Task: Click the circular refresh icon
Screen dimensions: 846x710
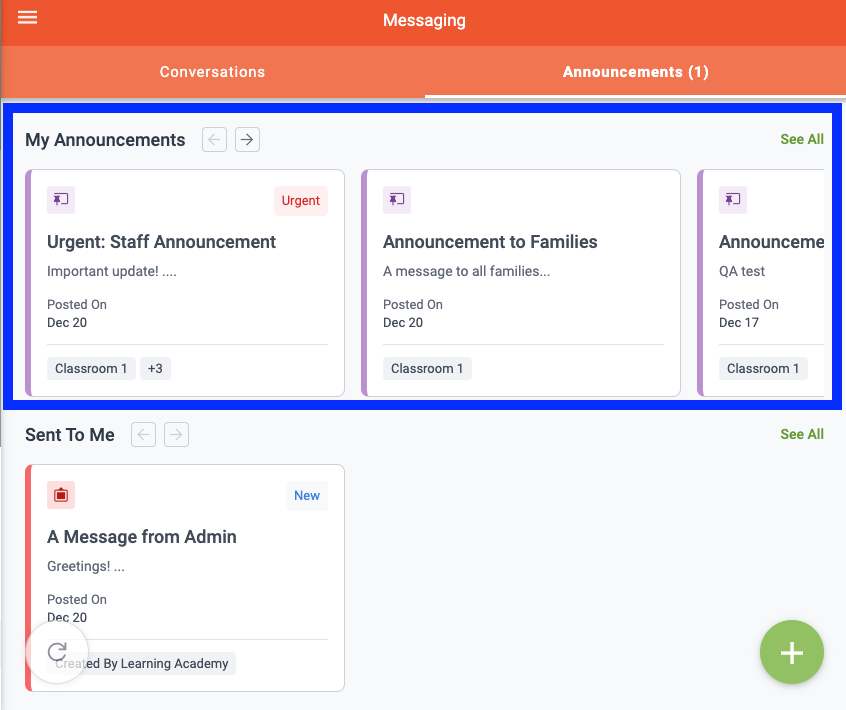Action: tap(58, 653)
